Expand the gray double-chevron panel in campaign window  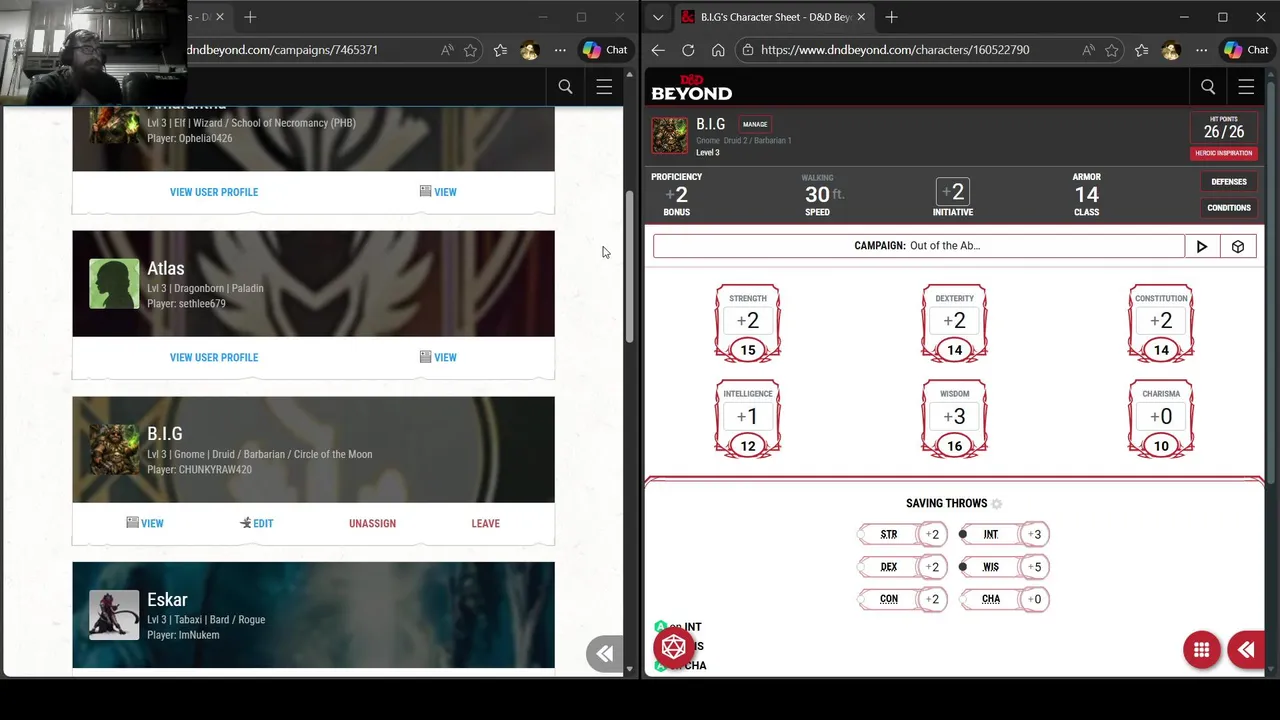tap(604, 654)
